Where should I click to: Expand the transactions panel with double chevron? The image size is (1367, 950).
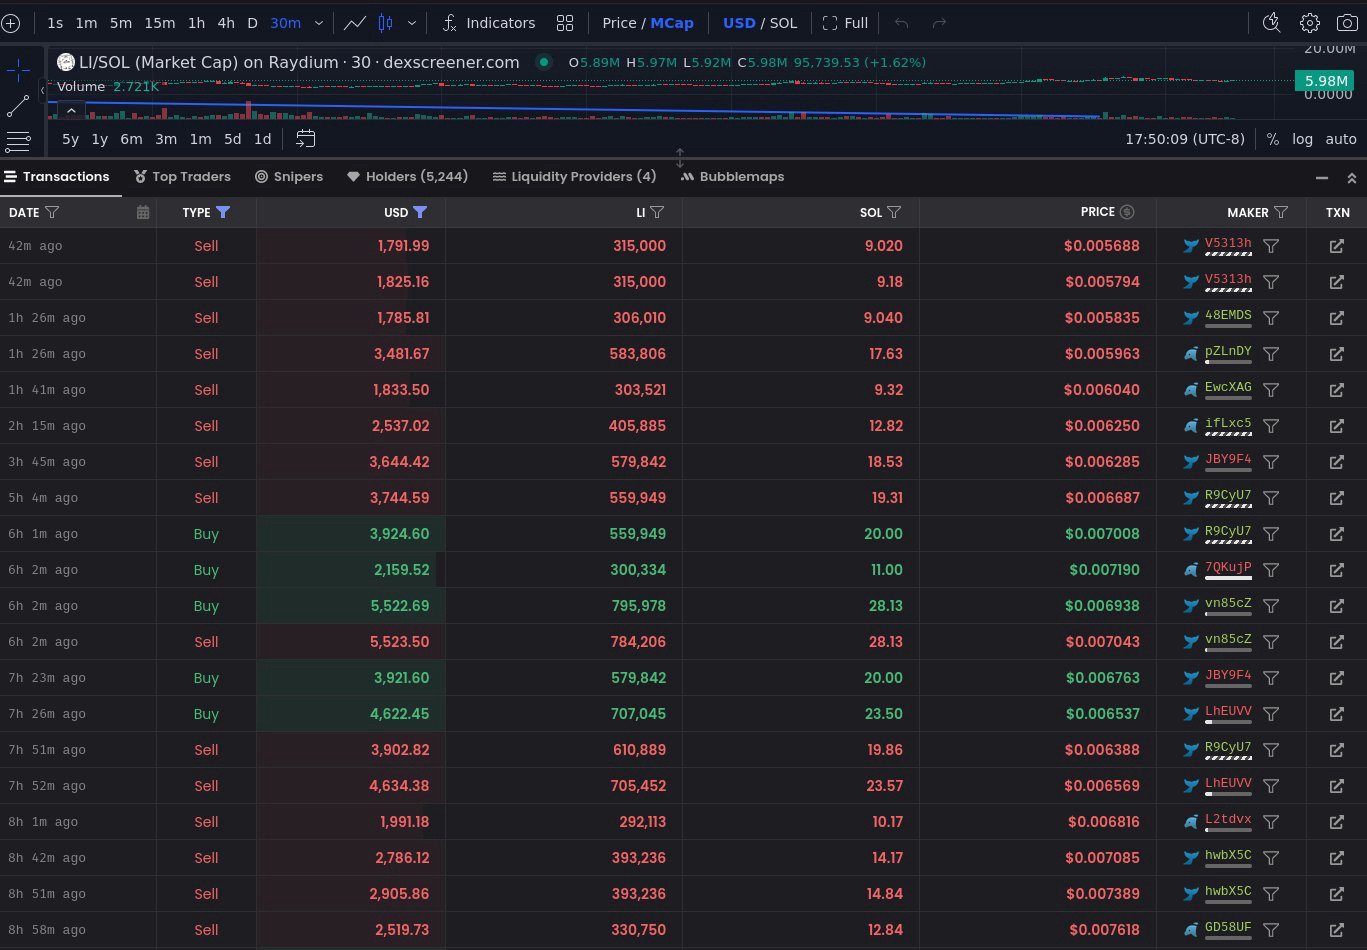pyautogui.click(x=1351, y=178)
